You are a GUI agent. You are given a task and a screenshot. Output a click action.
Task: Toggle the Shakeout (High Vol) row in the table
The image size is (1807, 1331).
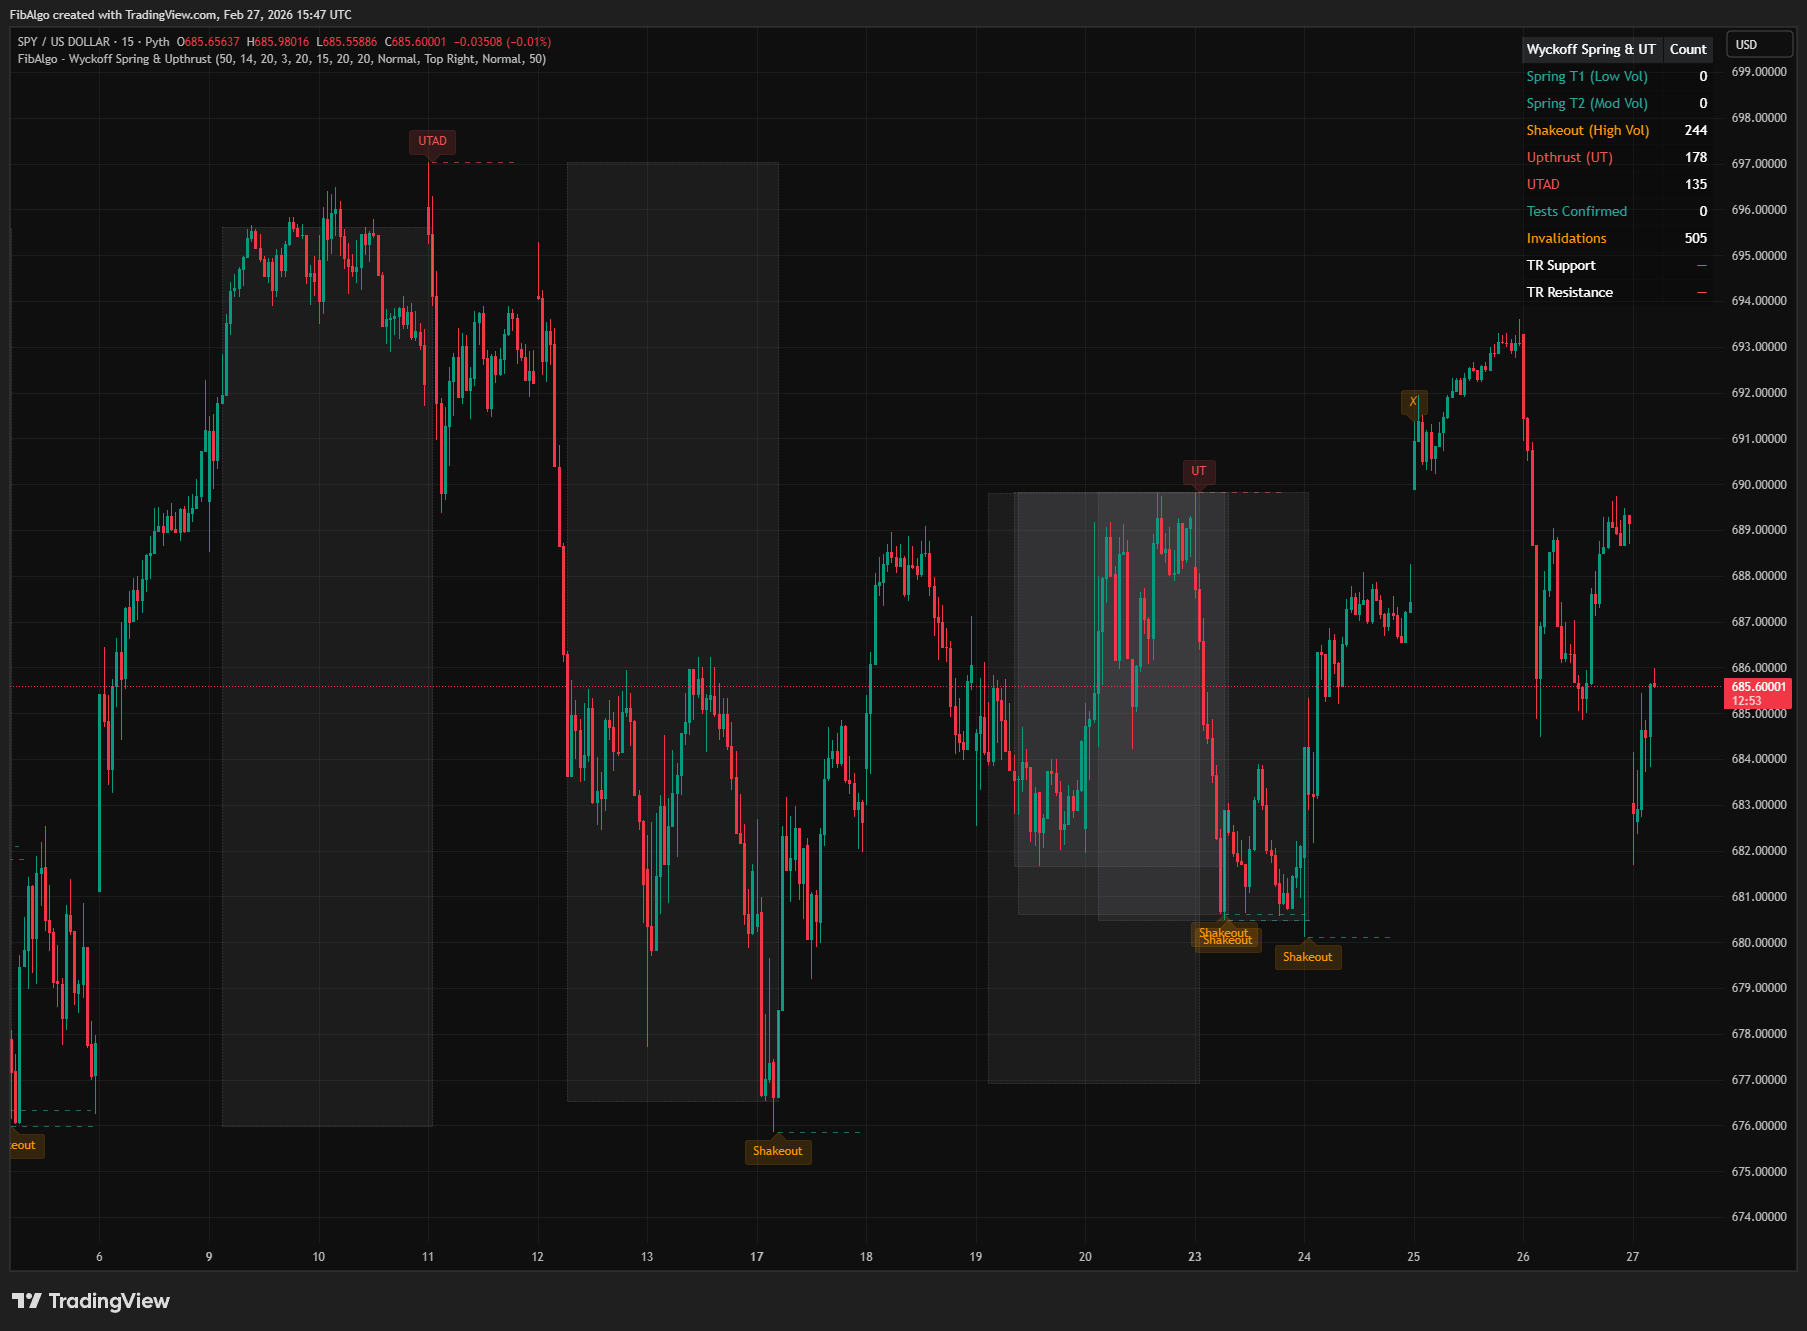1588,130
